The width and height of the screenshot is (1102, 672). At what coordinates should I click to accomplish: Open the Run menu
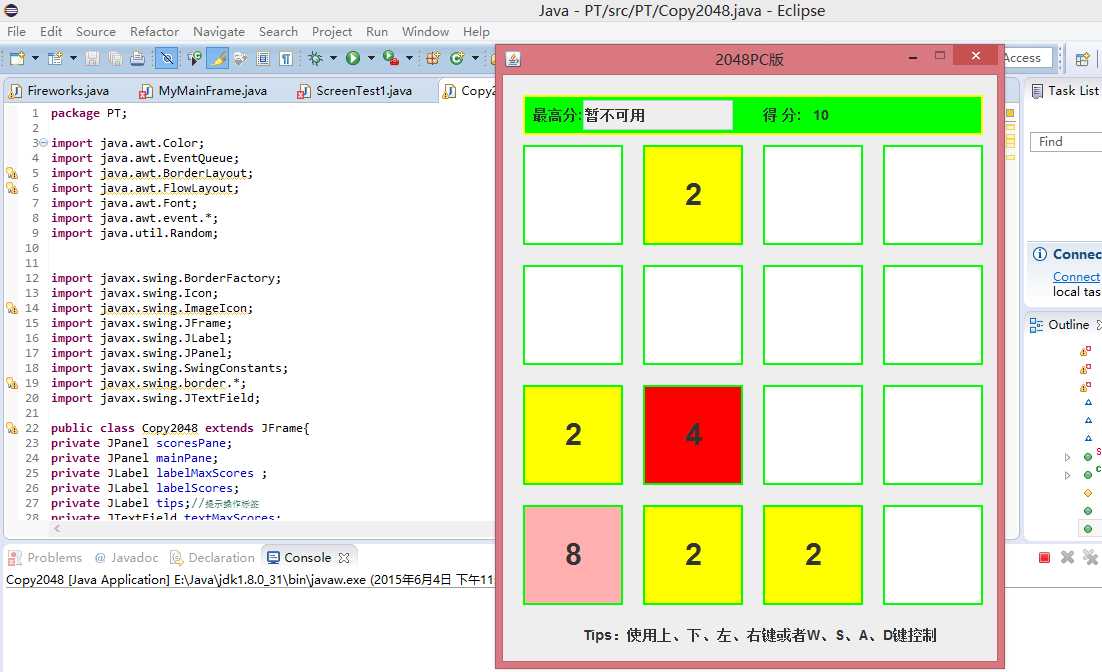point(377,32)
